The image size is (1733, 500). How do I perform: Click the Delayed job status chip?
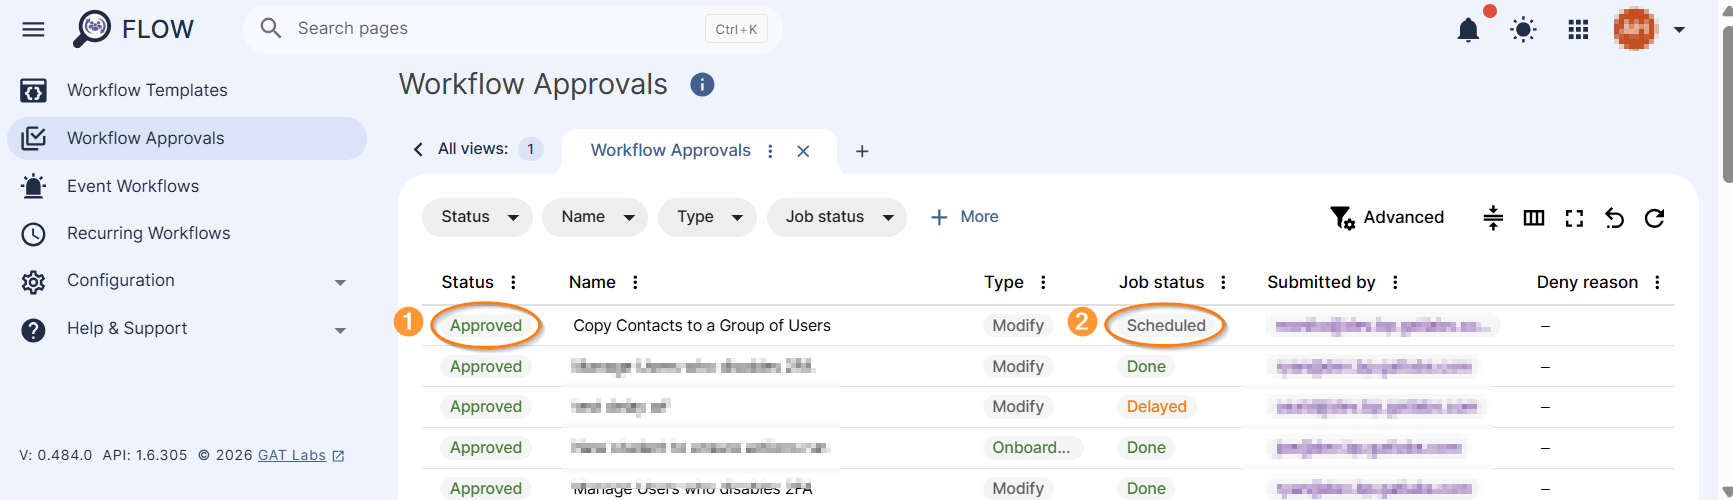pos(1157,406)
